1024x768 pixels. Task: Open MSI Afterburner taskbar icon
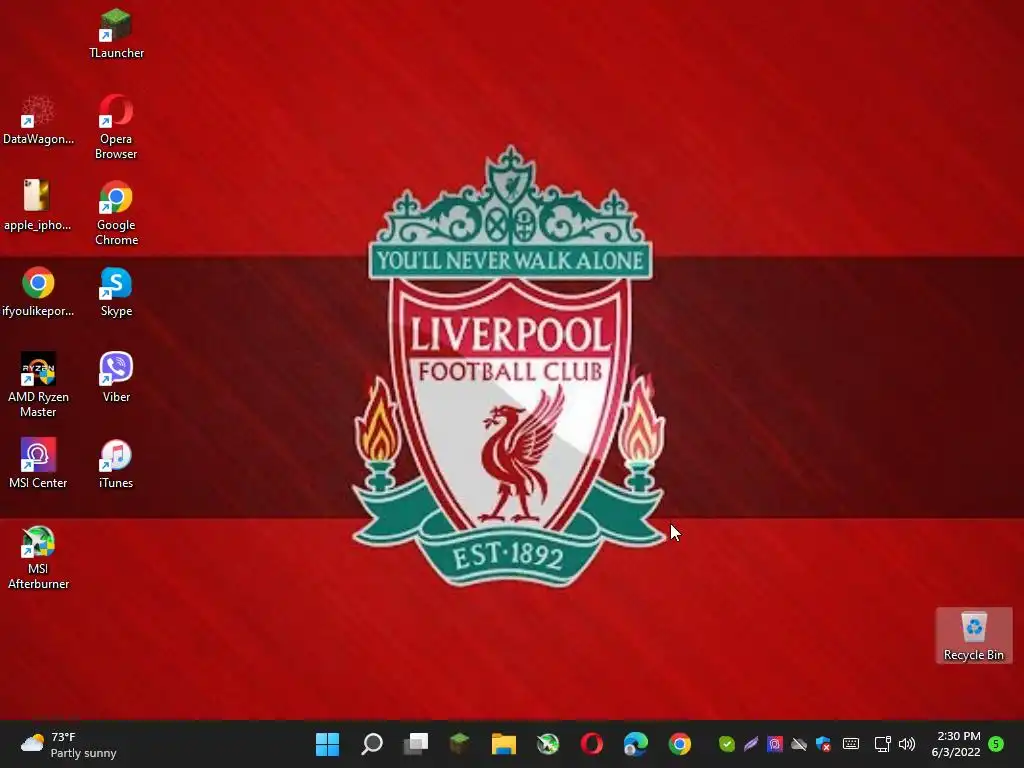[548, 744]
